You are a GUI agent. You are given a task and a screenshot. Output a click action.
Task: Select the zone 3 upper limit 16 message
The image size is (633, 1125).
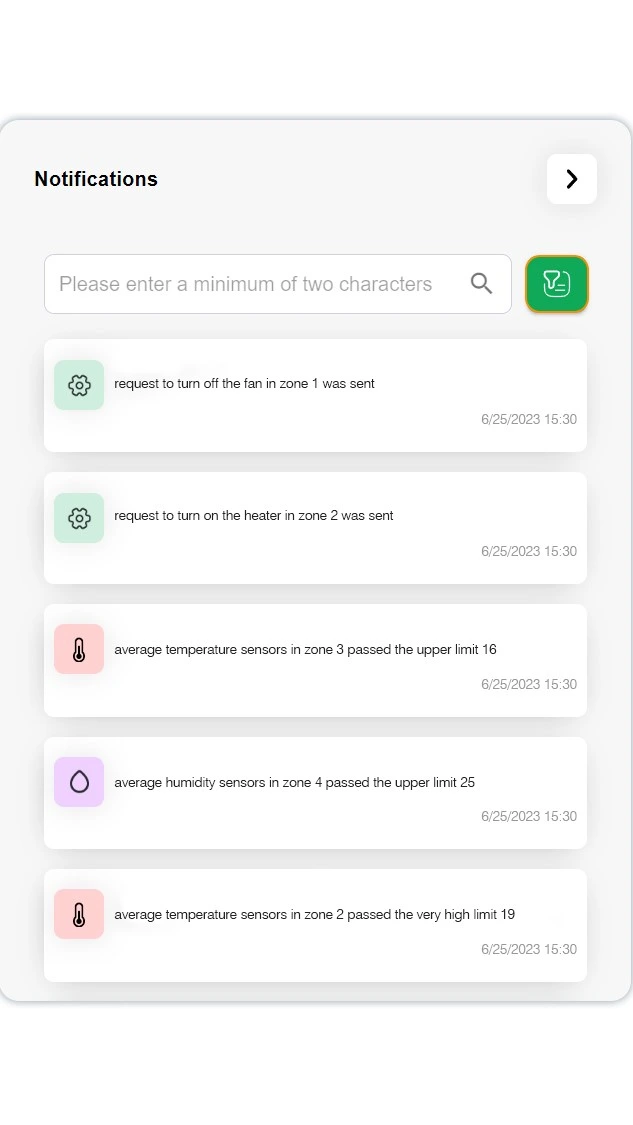pyautogui.click(x=305, y=650)
